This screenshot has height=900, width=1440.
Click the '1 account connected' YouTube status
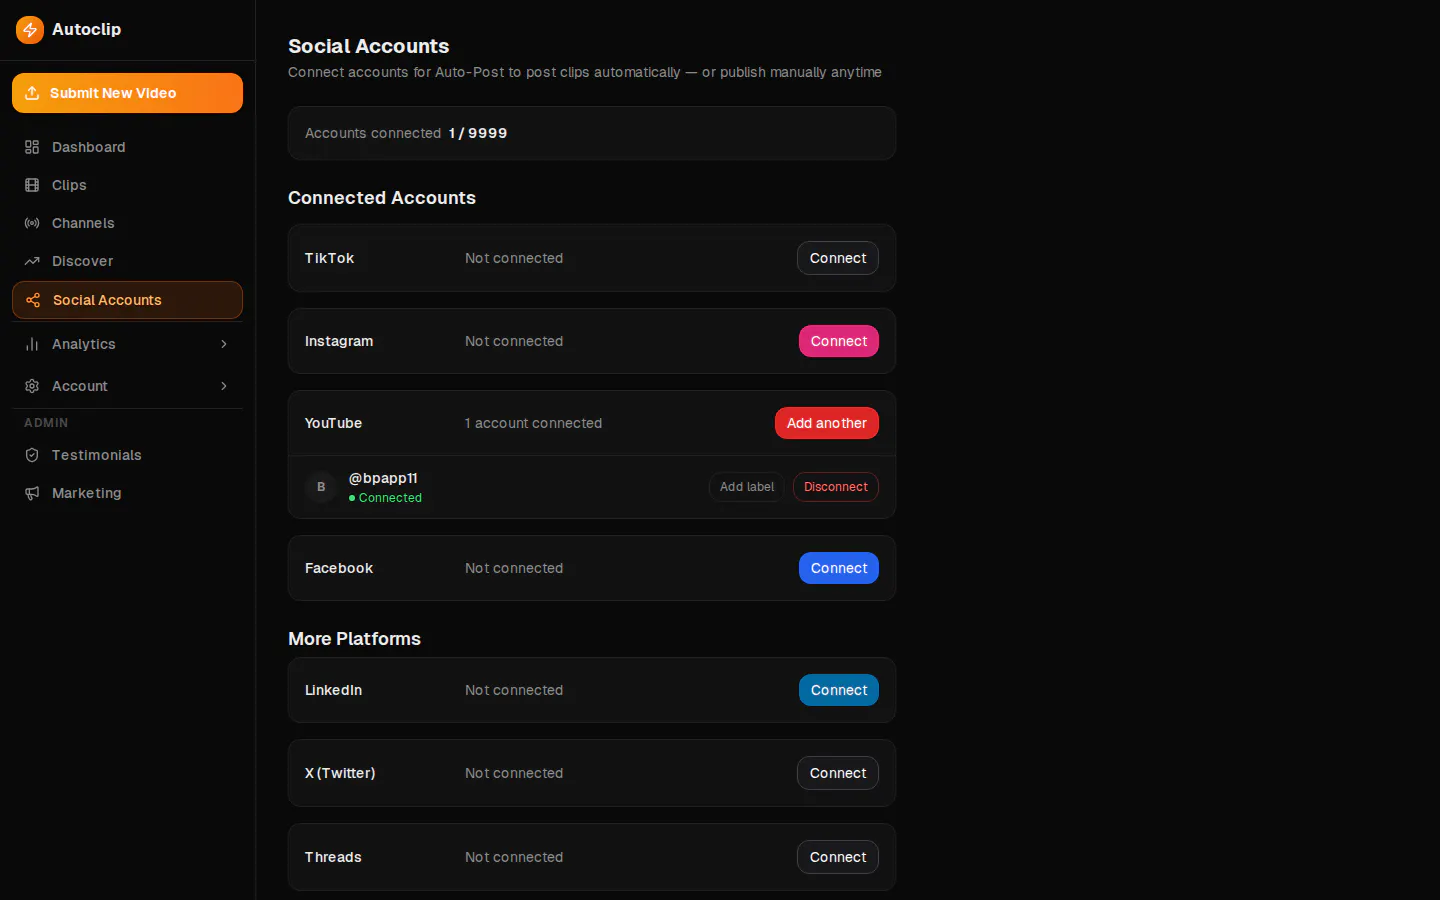[533, 423]
